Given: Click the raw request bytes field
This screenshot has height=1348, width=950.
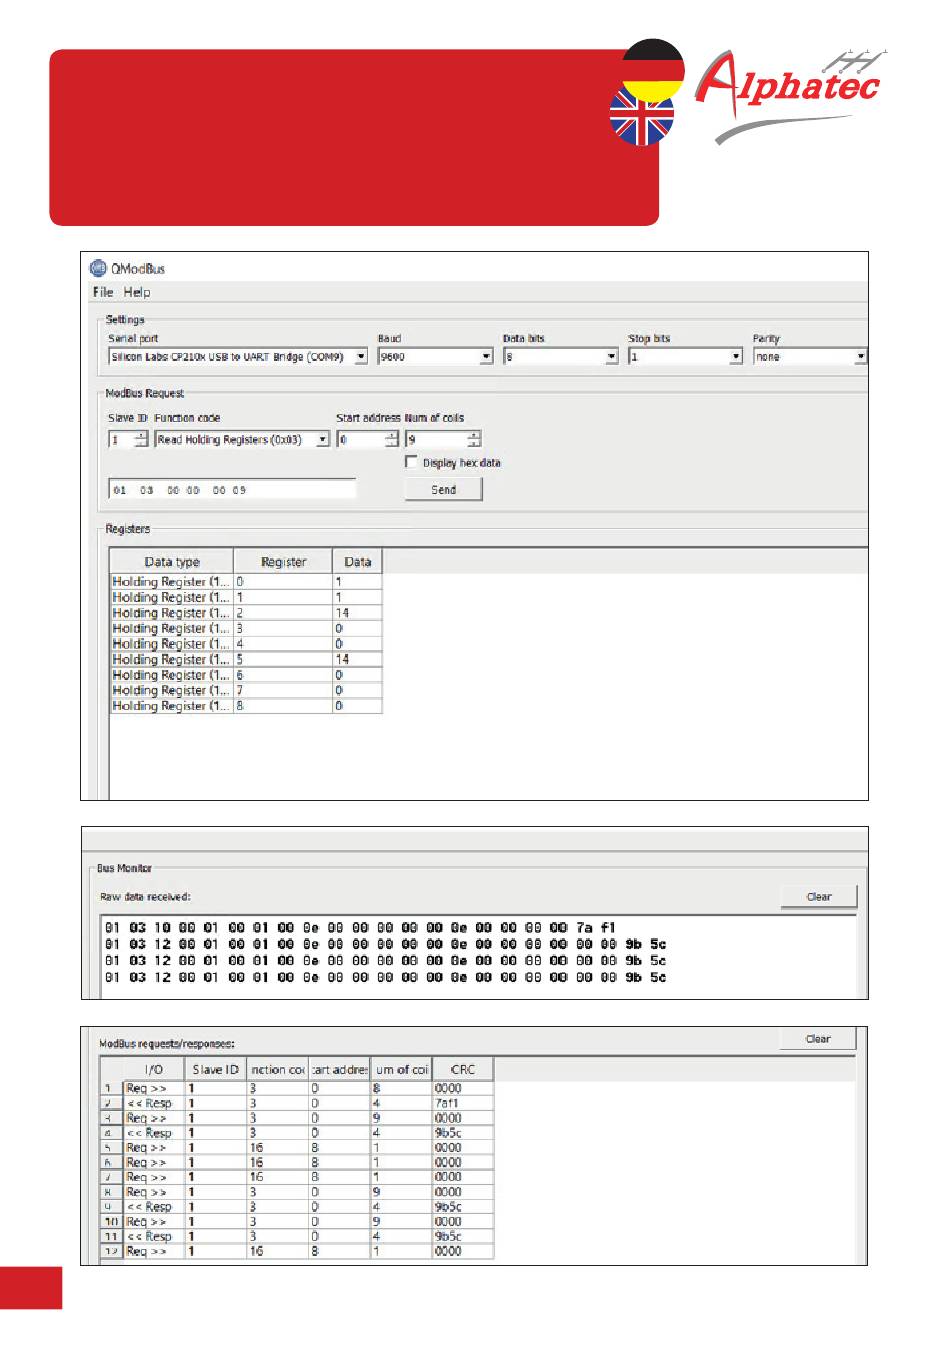Looking at the screenshot, I should click(232, 490).
